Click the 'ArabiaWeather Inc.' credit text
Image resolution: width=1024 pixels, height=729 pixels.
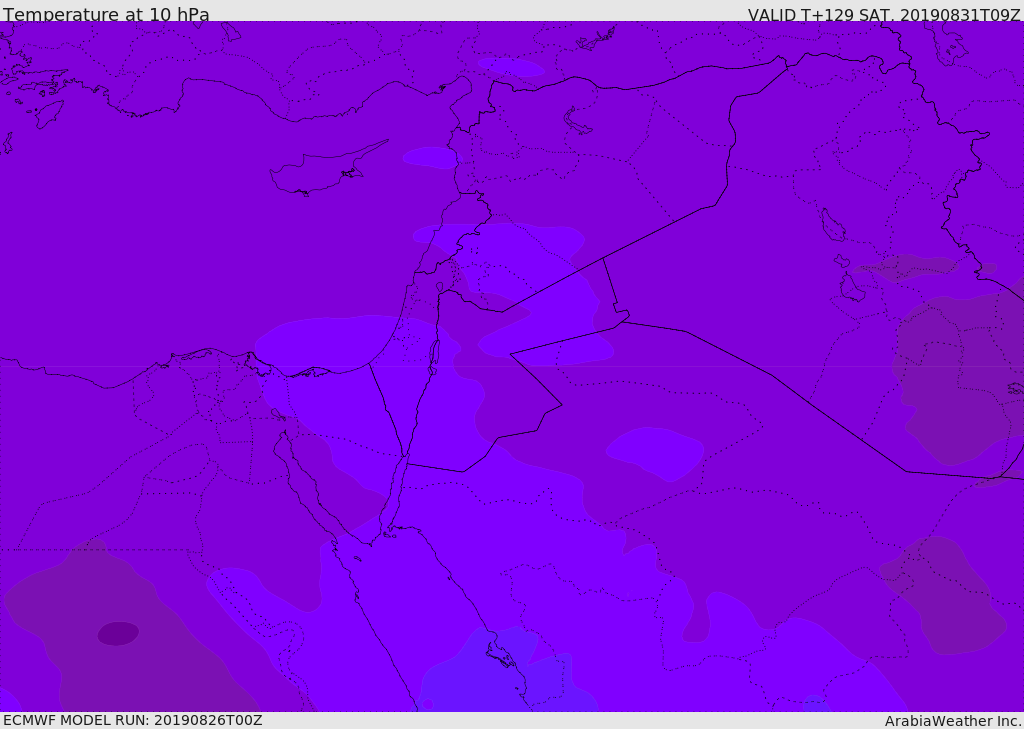pos(953,721)
